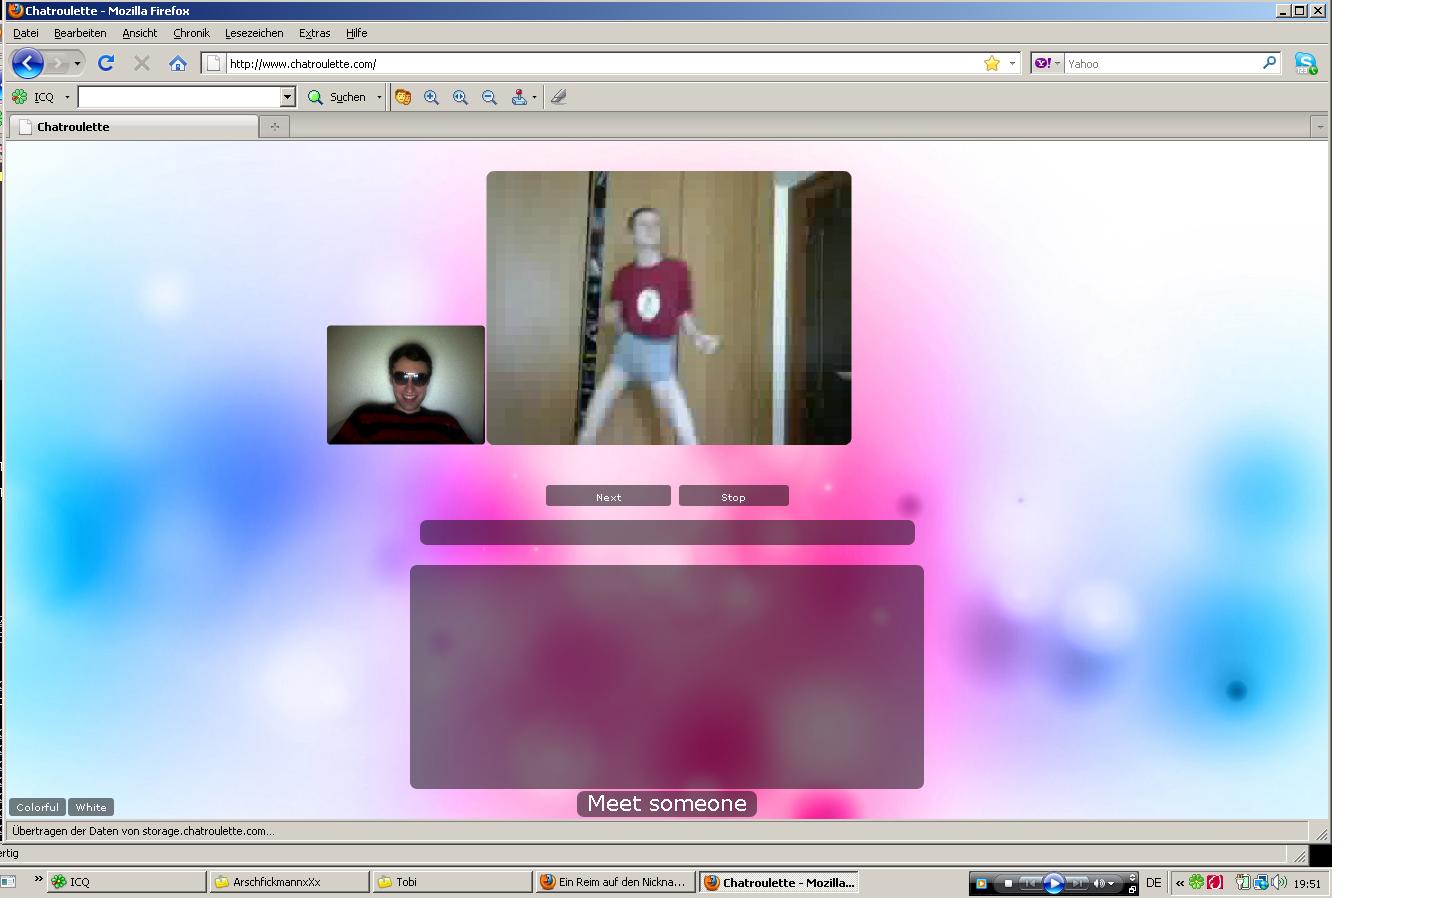
Task: Click the own webcam preview thumbnail
Action: 406,385
